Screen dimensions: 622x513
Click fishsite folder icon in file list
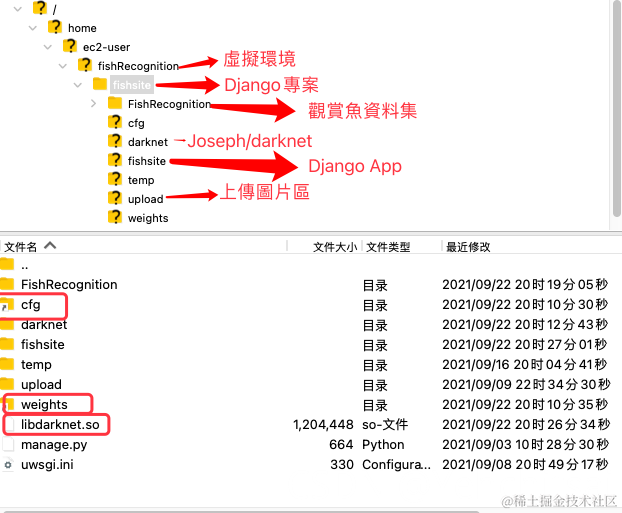(x=7, y=344)
